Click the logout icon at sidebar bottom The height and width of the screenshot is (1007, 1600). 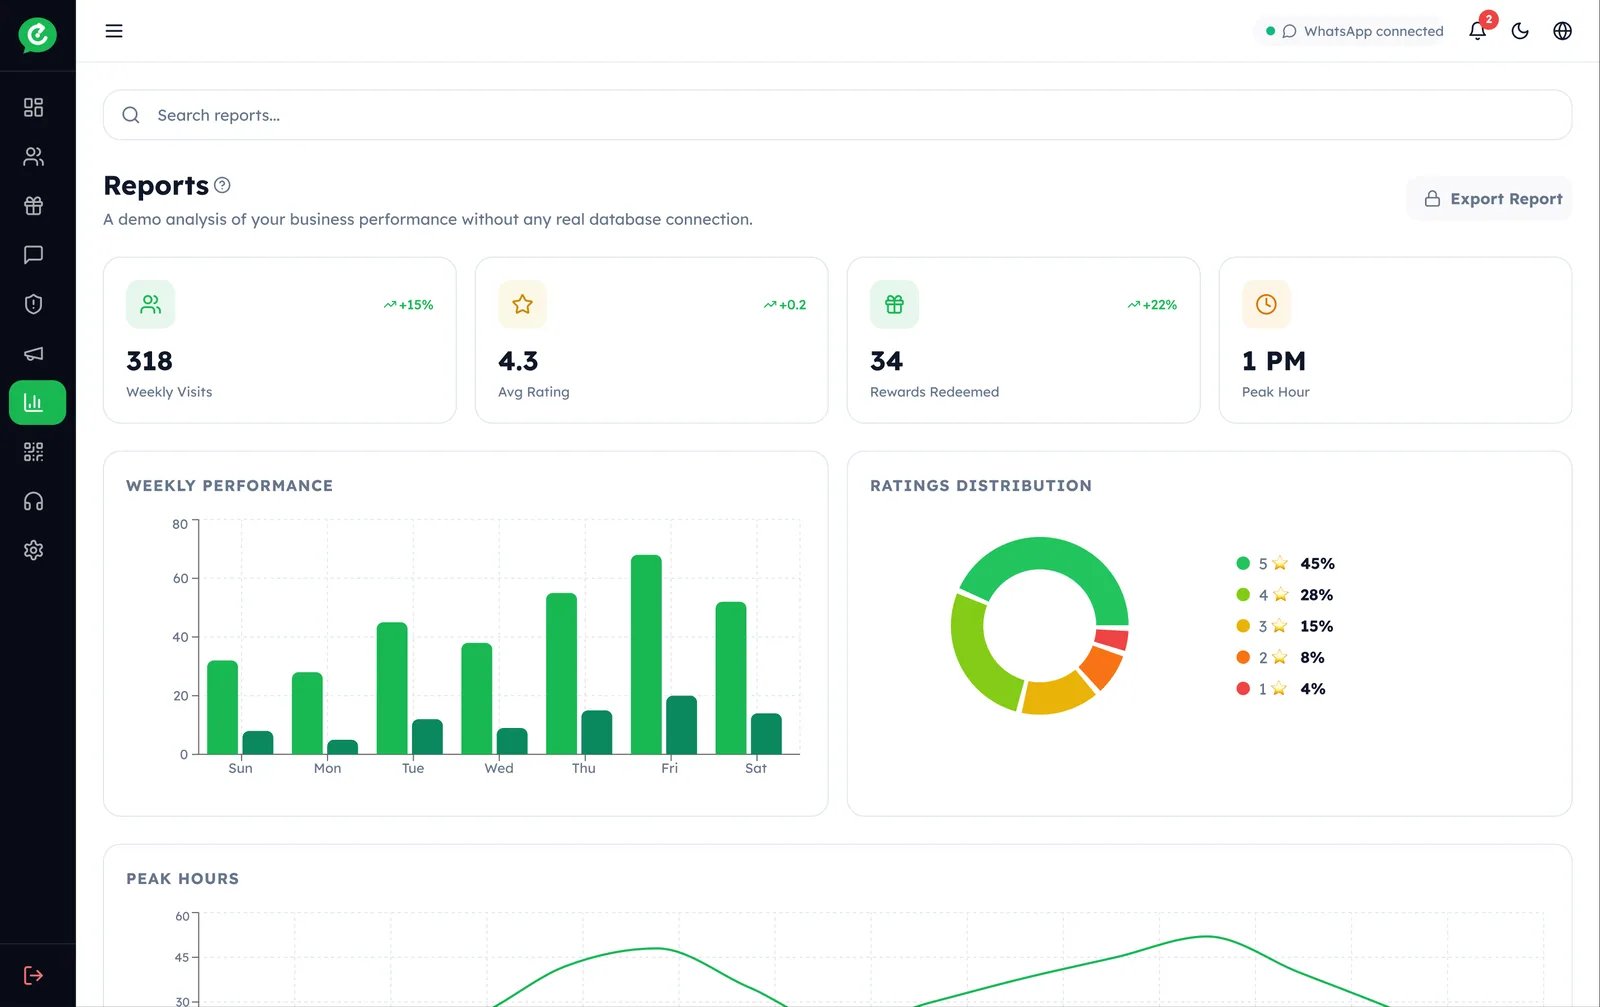click(33, 975)
